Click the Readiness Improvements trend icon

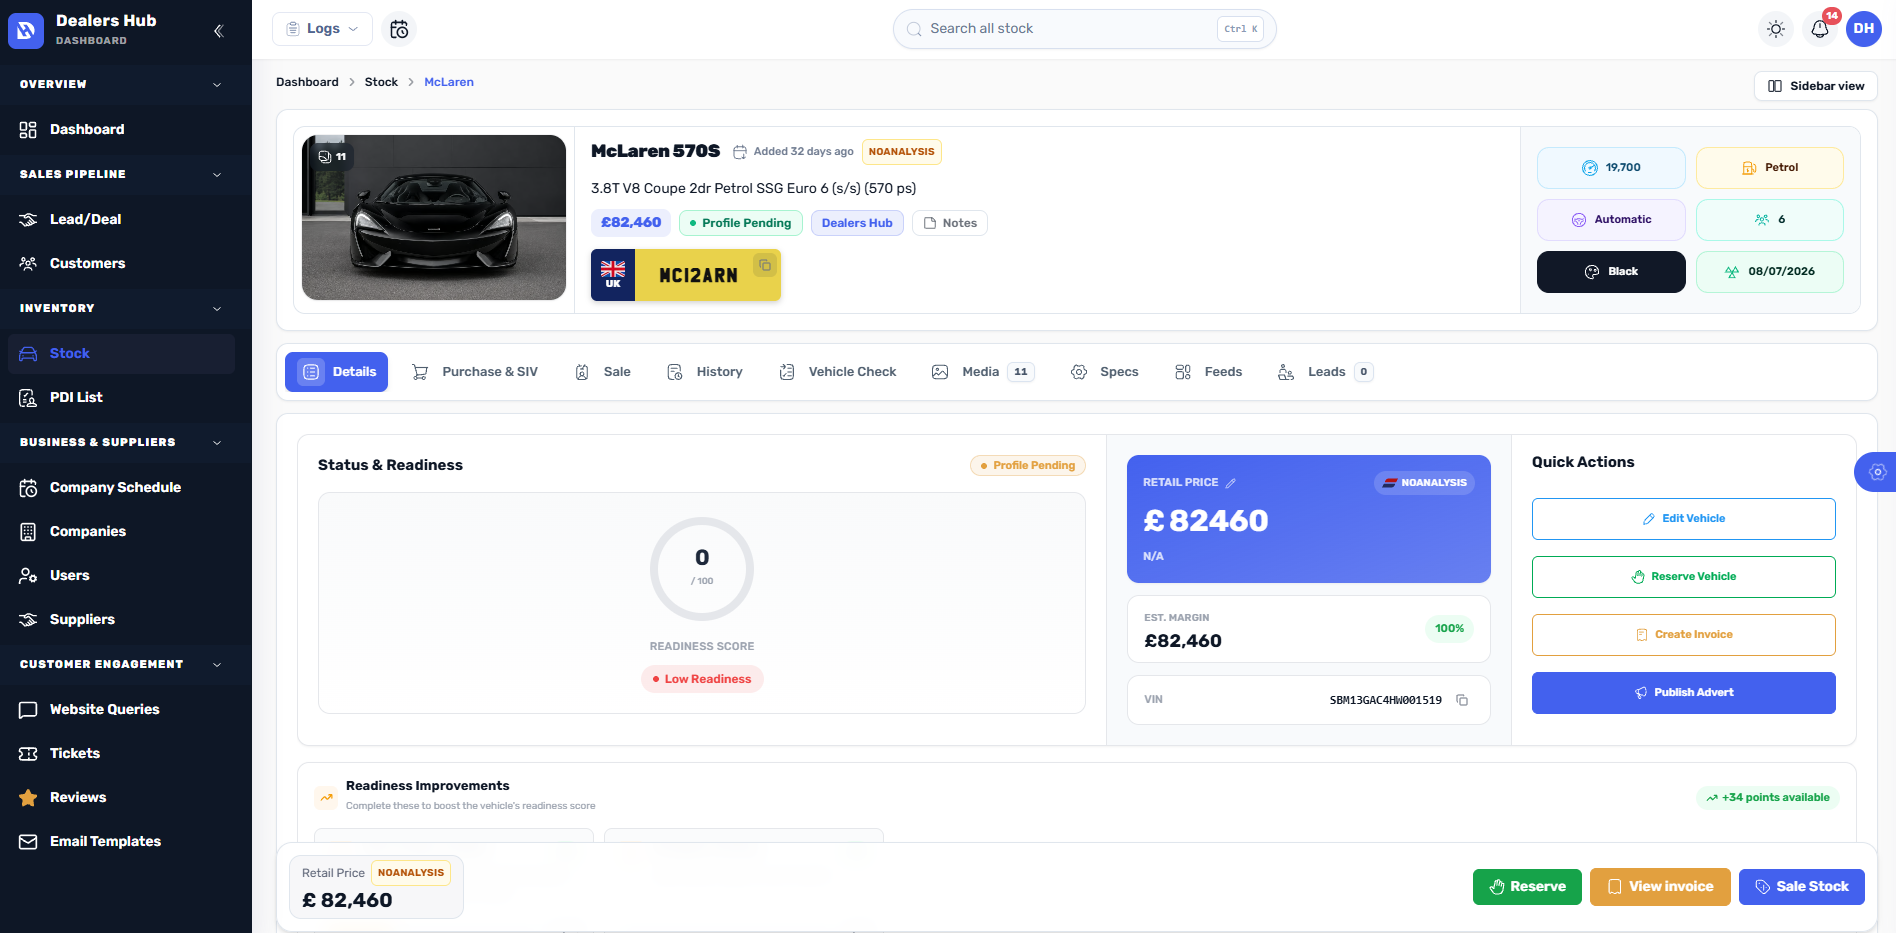click(x=326, y=797)
